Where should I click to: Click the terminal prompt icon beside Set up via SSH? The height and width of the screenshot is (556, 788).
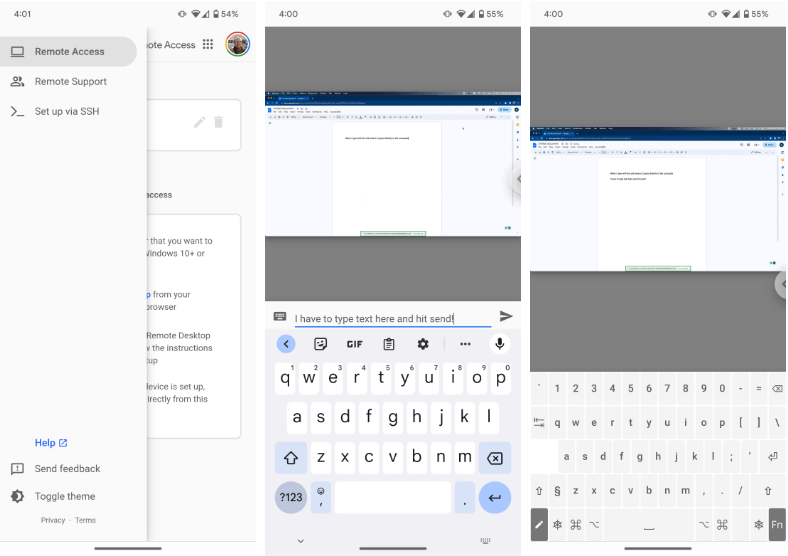[x=18, y=112]
